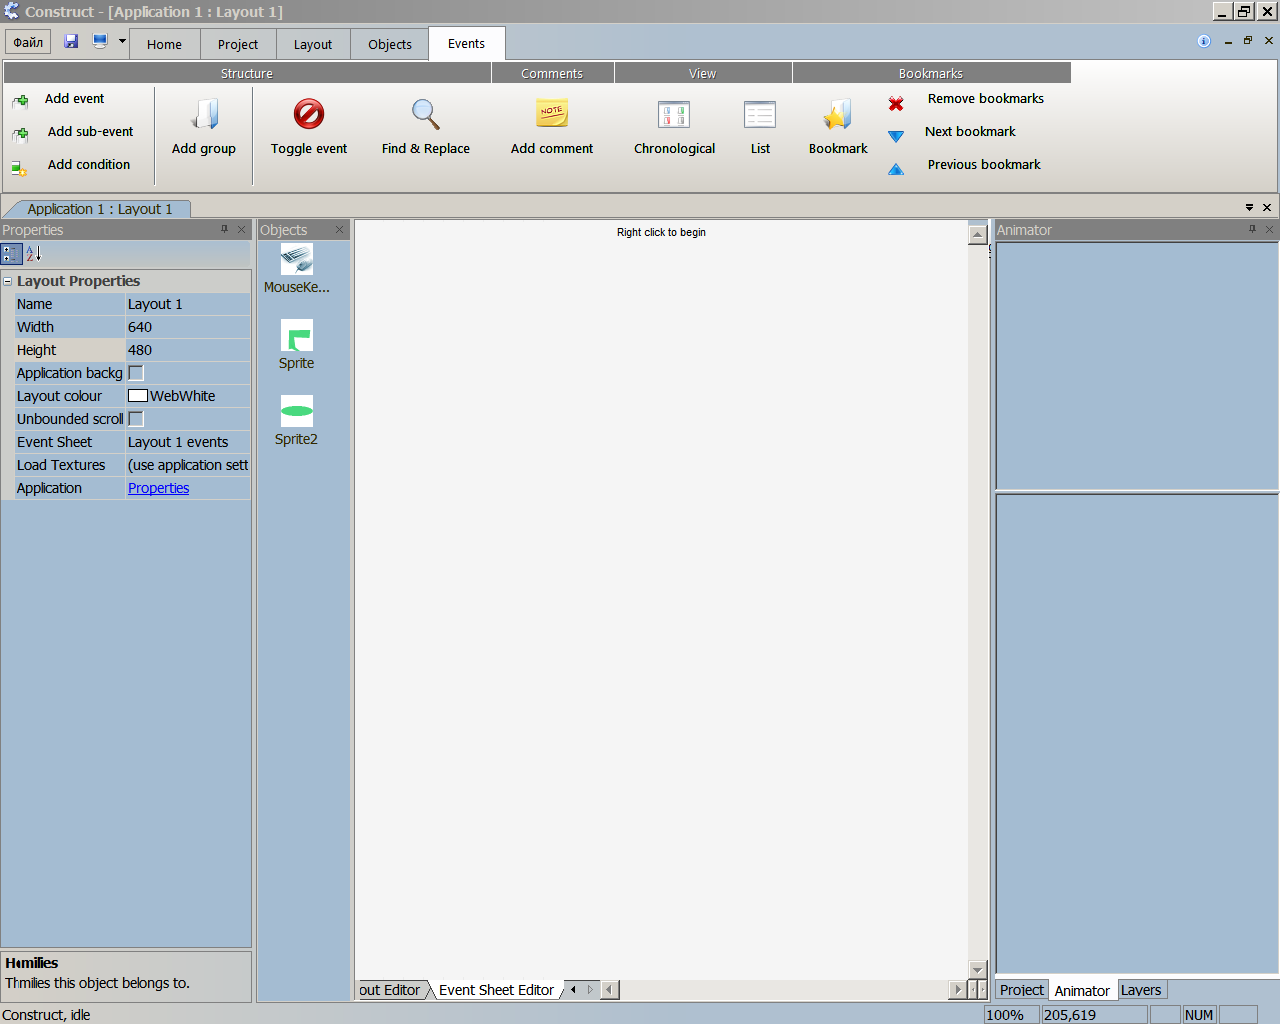1280x1024 pixels.
Task: Switch to Chronological view
Action: click(674, 115)
